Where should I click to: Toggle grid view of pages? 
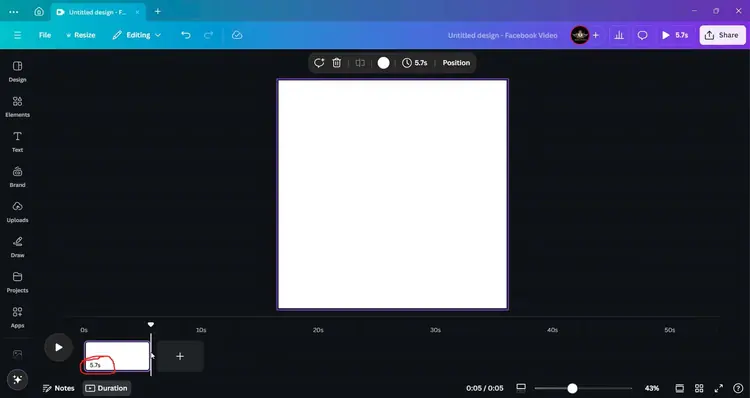click(x=699, y=388)
